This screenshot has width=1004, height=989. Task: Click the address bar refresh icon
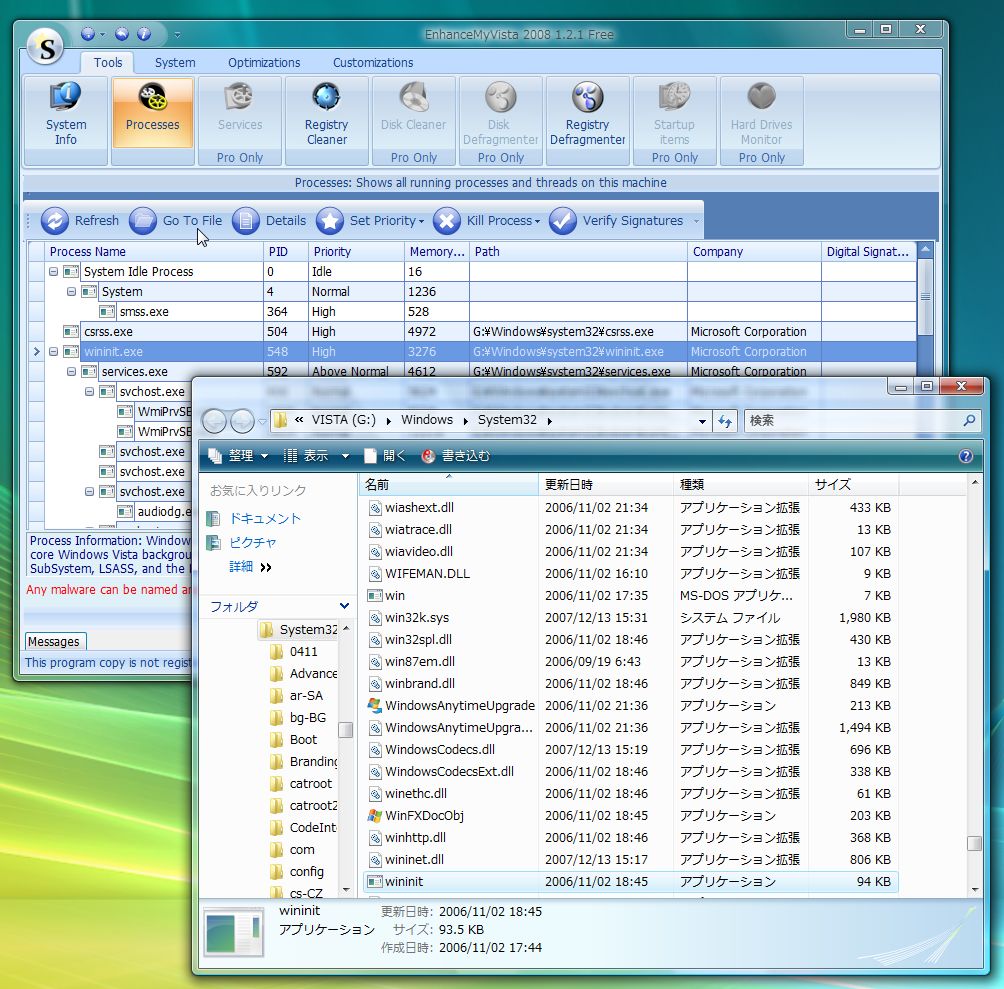[x=725, y=421]
